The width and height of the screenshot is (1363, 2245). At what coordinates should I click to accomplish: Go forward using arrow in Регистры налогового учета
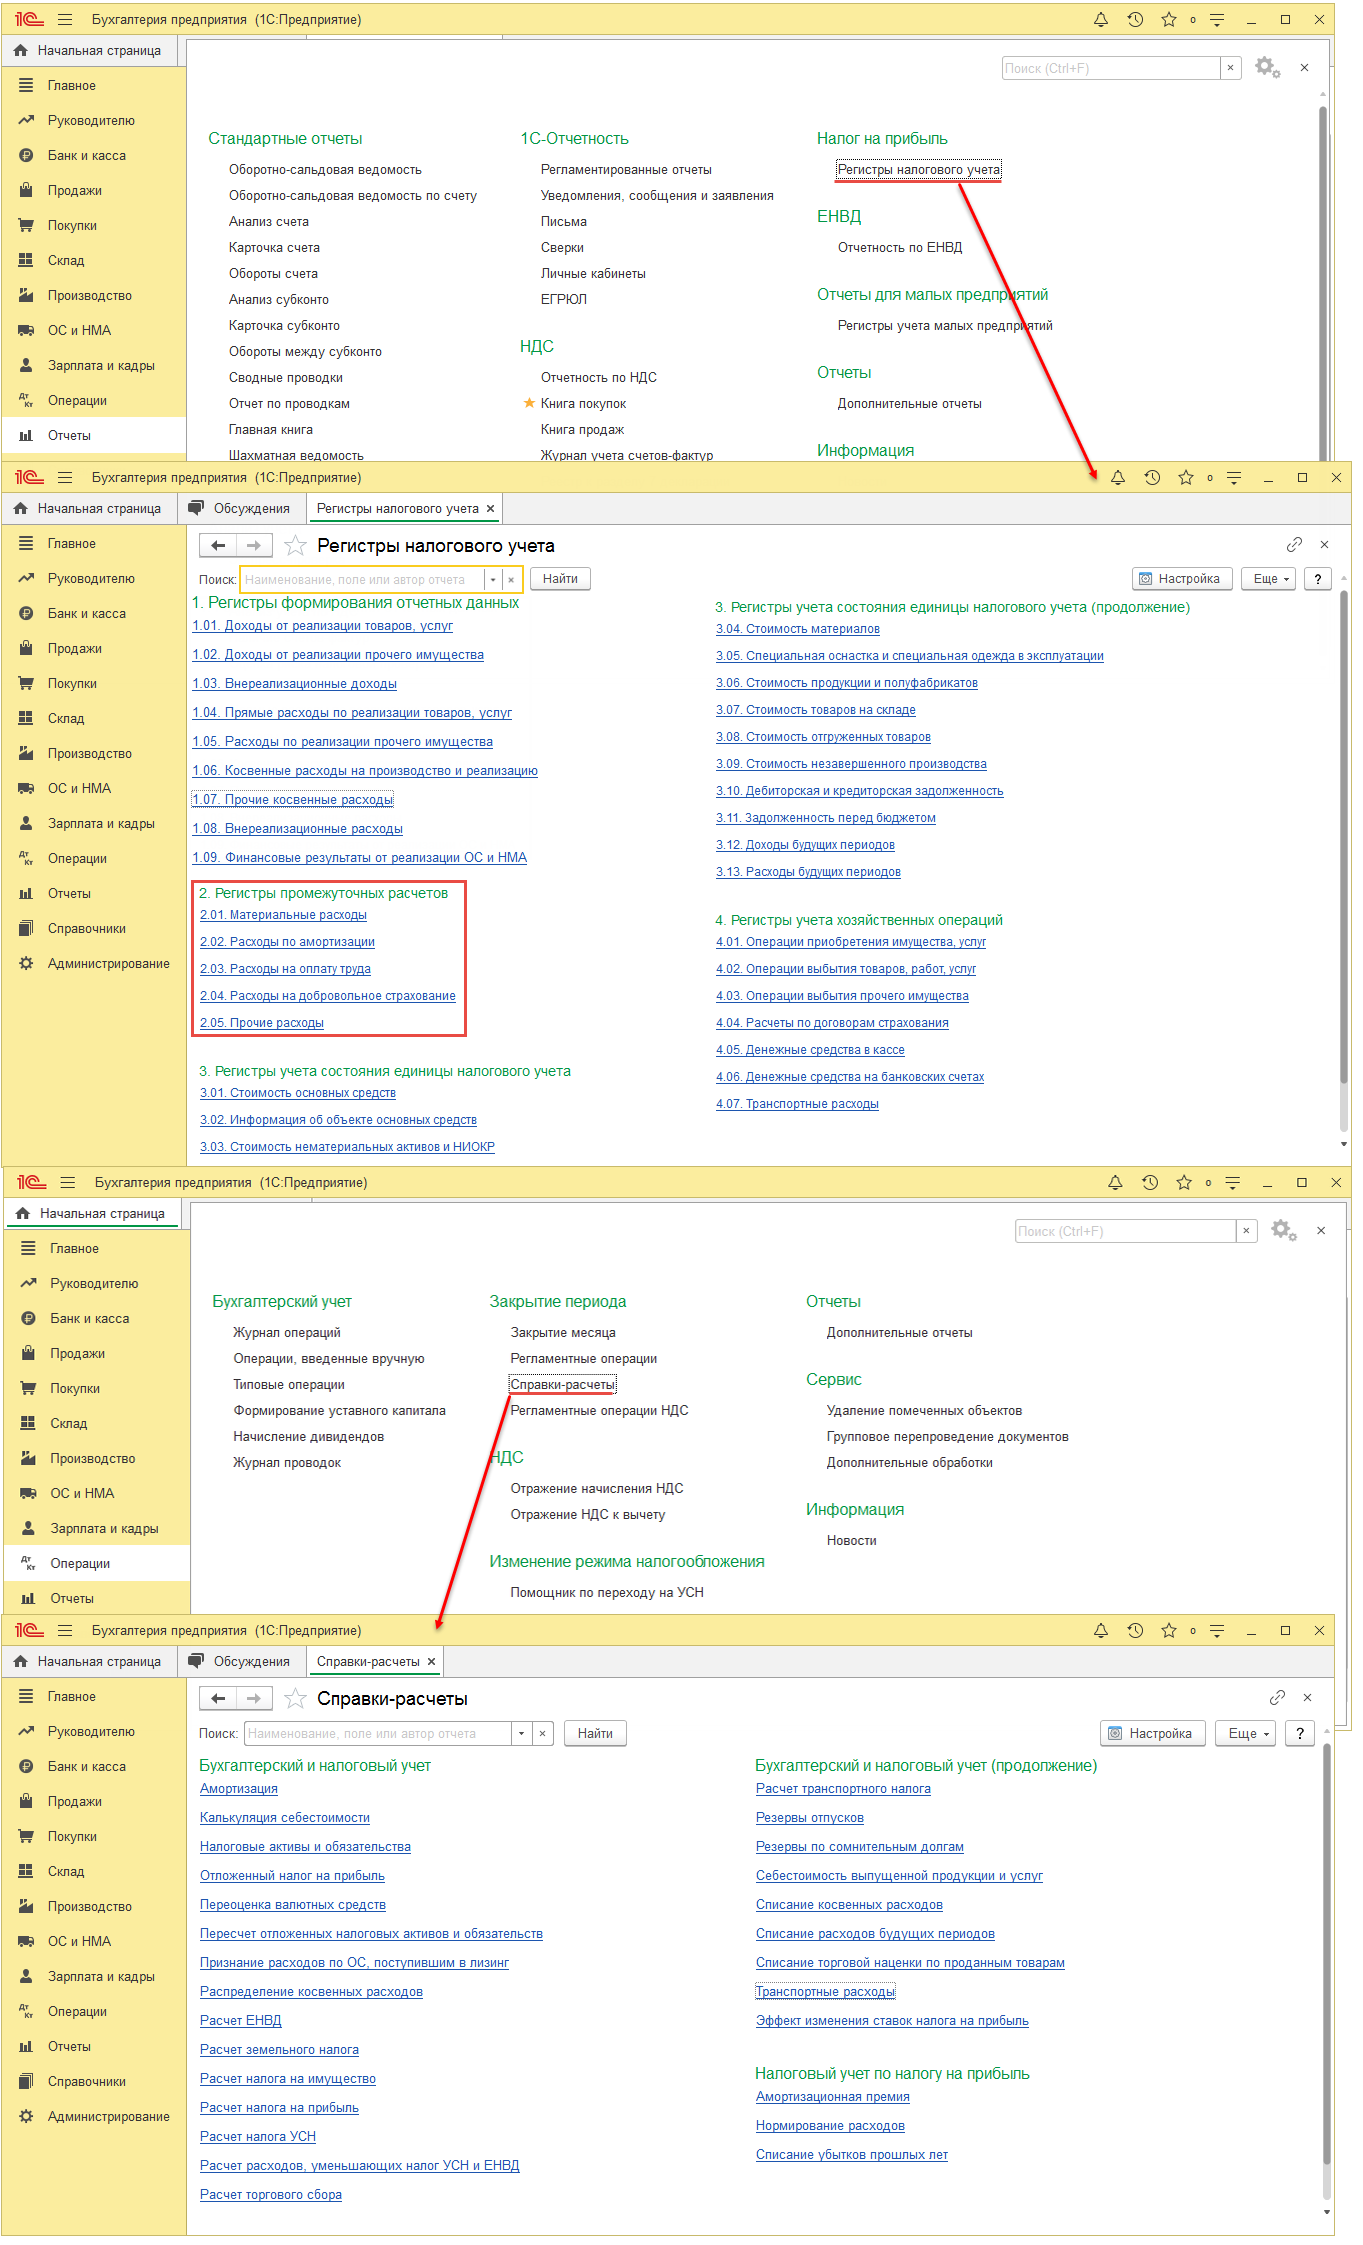point(254,546)
